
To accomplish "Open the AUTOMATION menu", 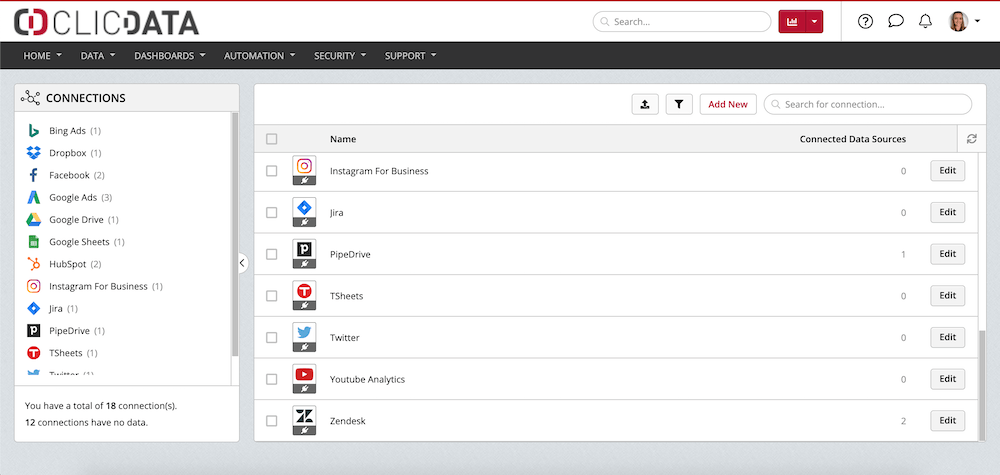I will [x=260, y=55].
